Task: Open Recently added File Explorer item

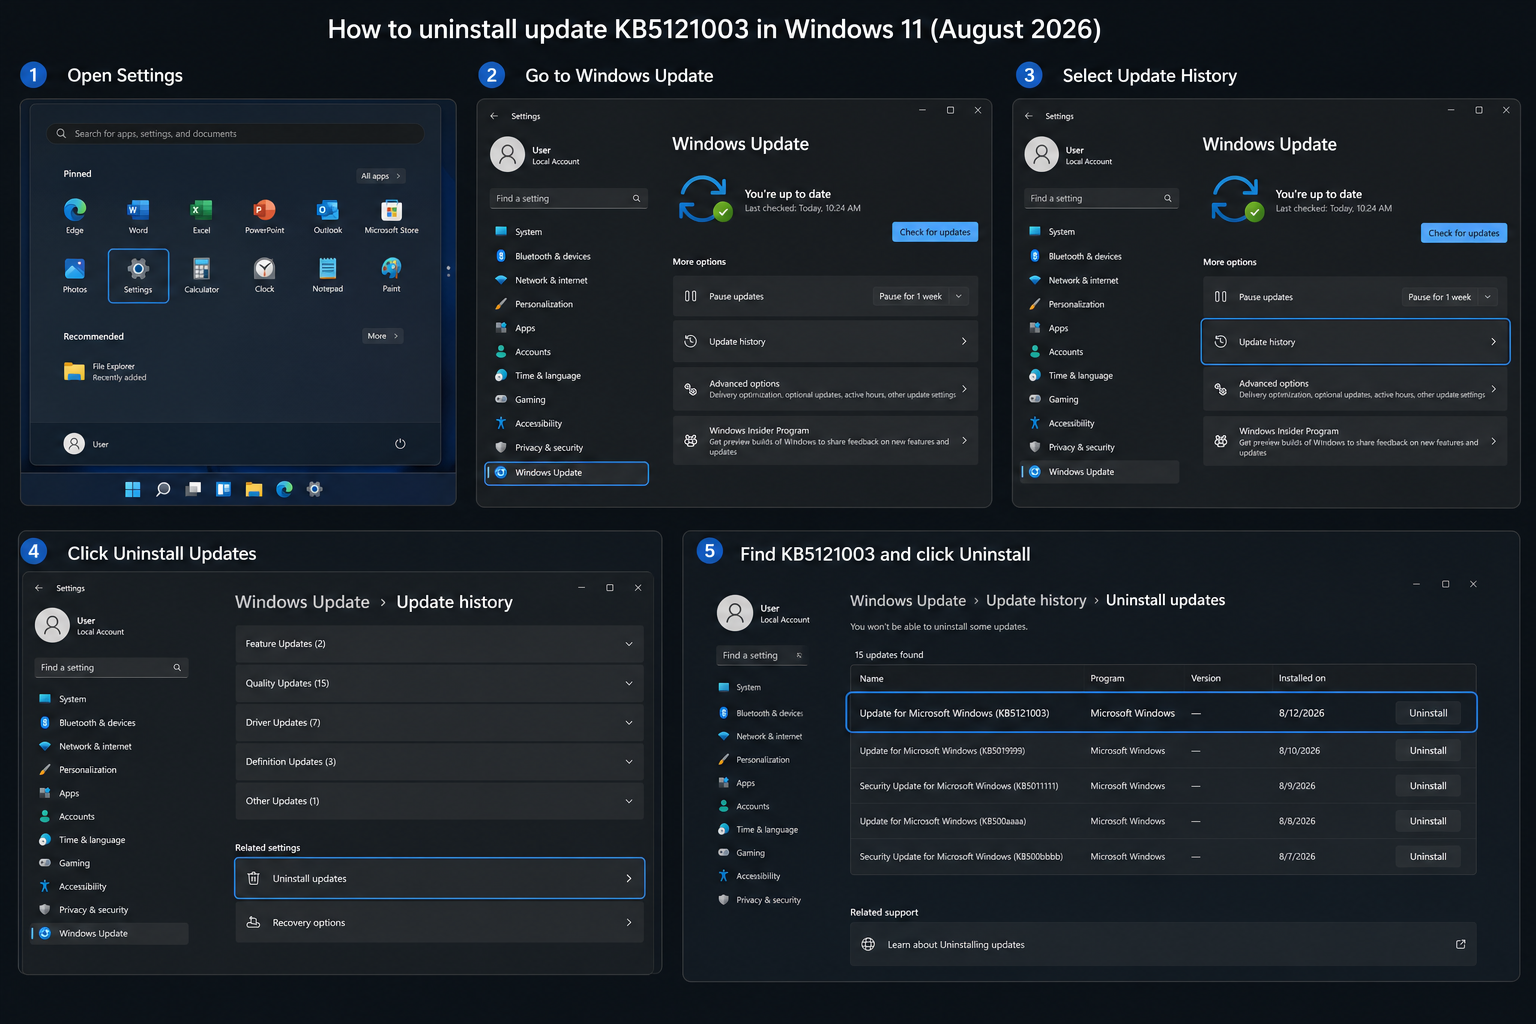Action: tap(105, 371)
